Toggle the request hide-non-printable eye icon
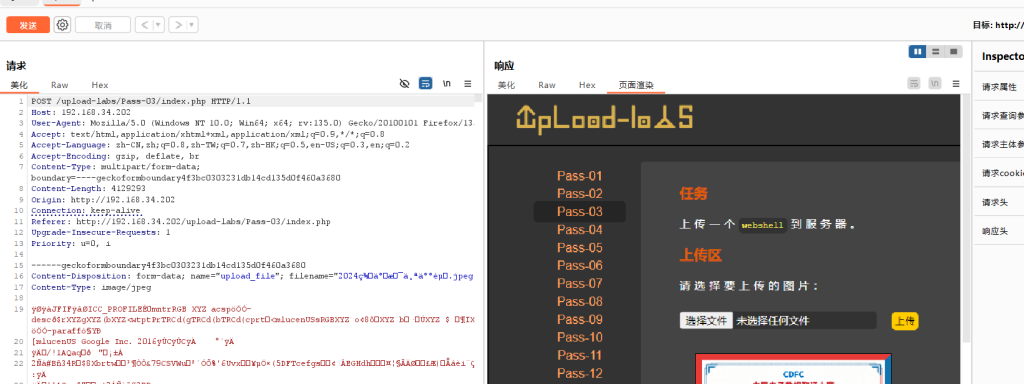The image size is (1024, 384). (404, 84)
